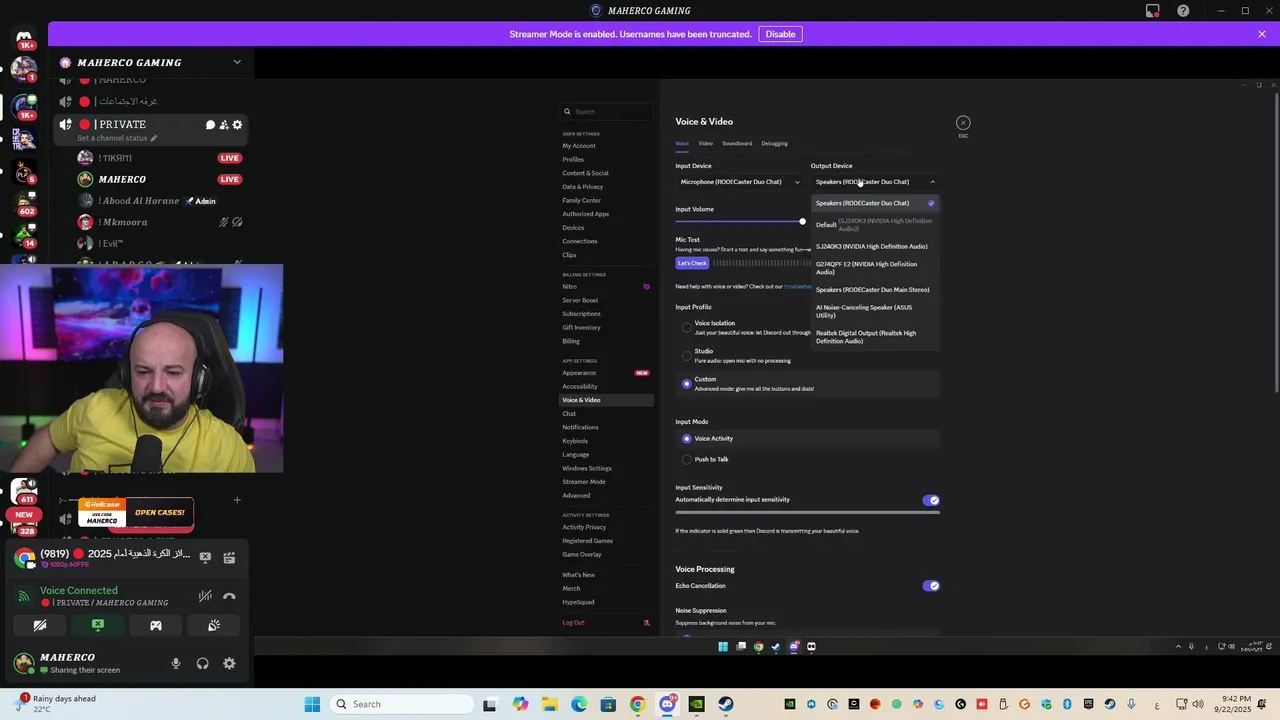1280x720 pixels.
Task: Open Windows taskbar Search box
Action: (402, 704)
